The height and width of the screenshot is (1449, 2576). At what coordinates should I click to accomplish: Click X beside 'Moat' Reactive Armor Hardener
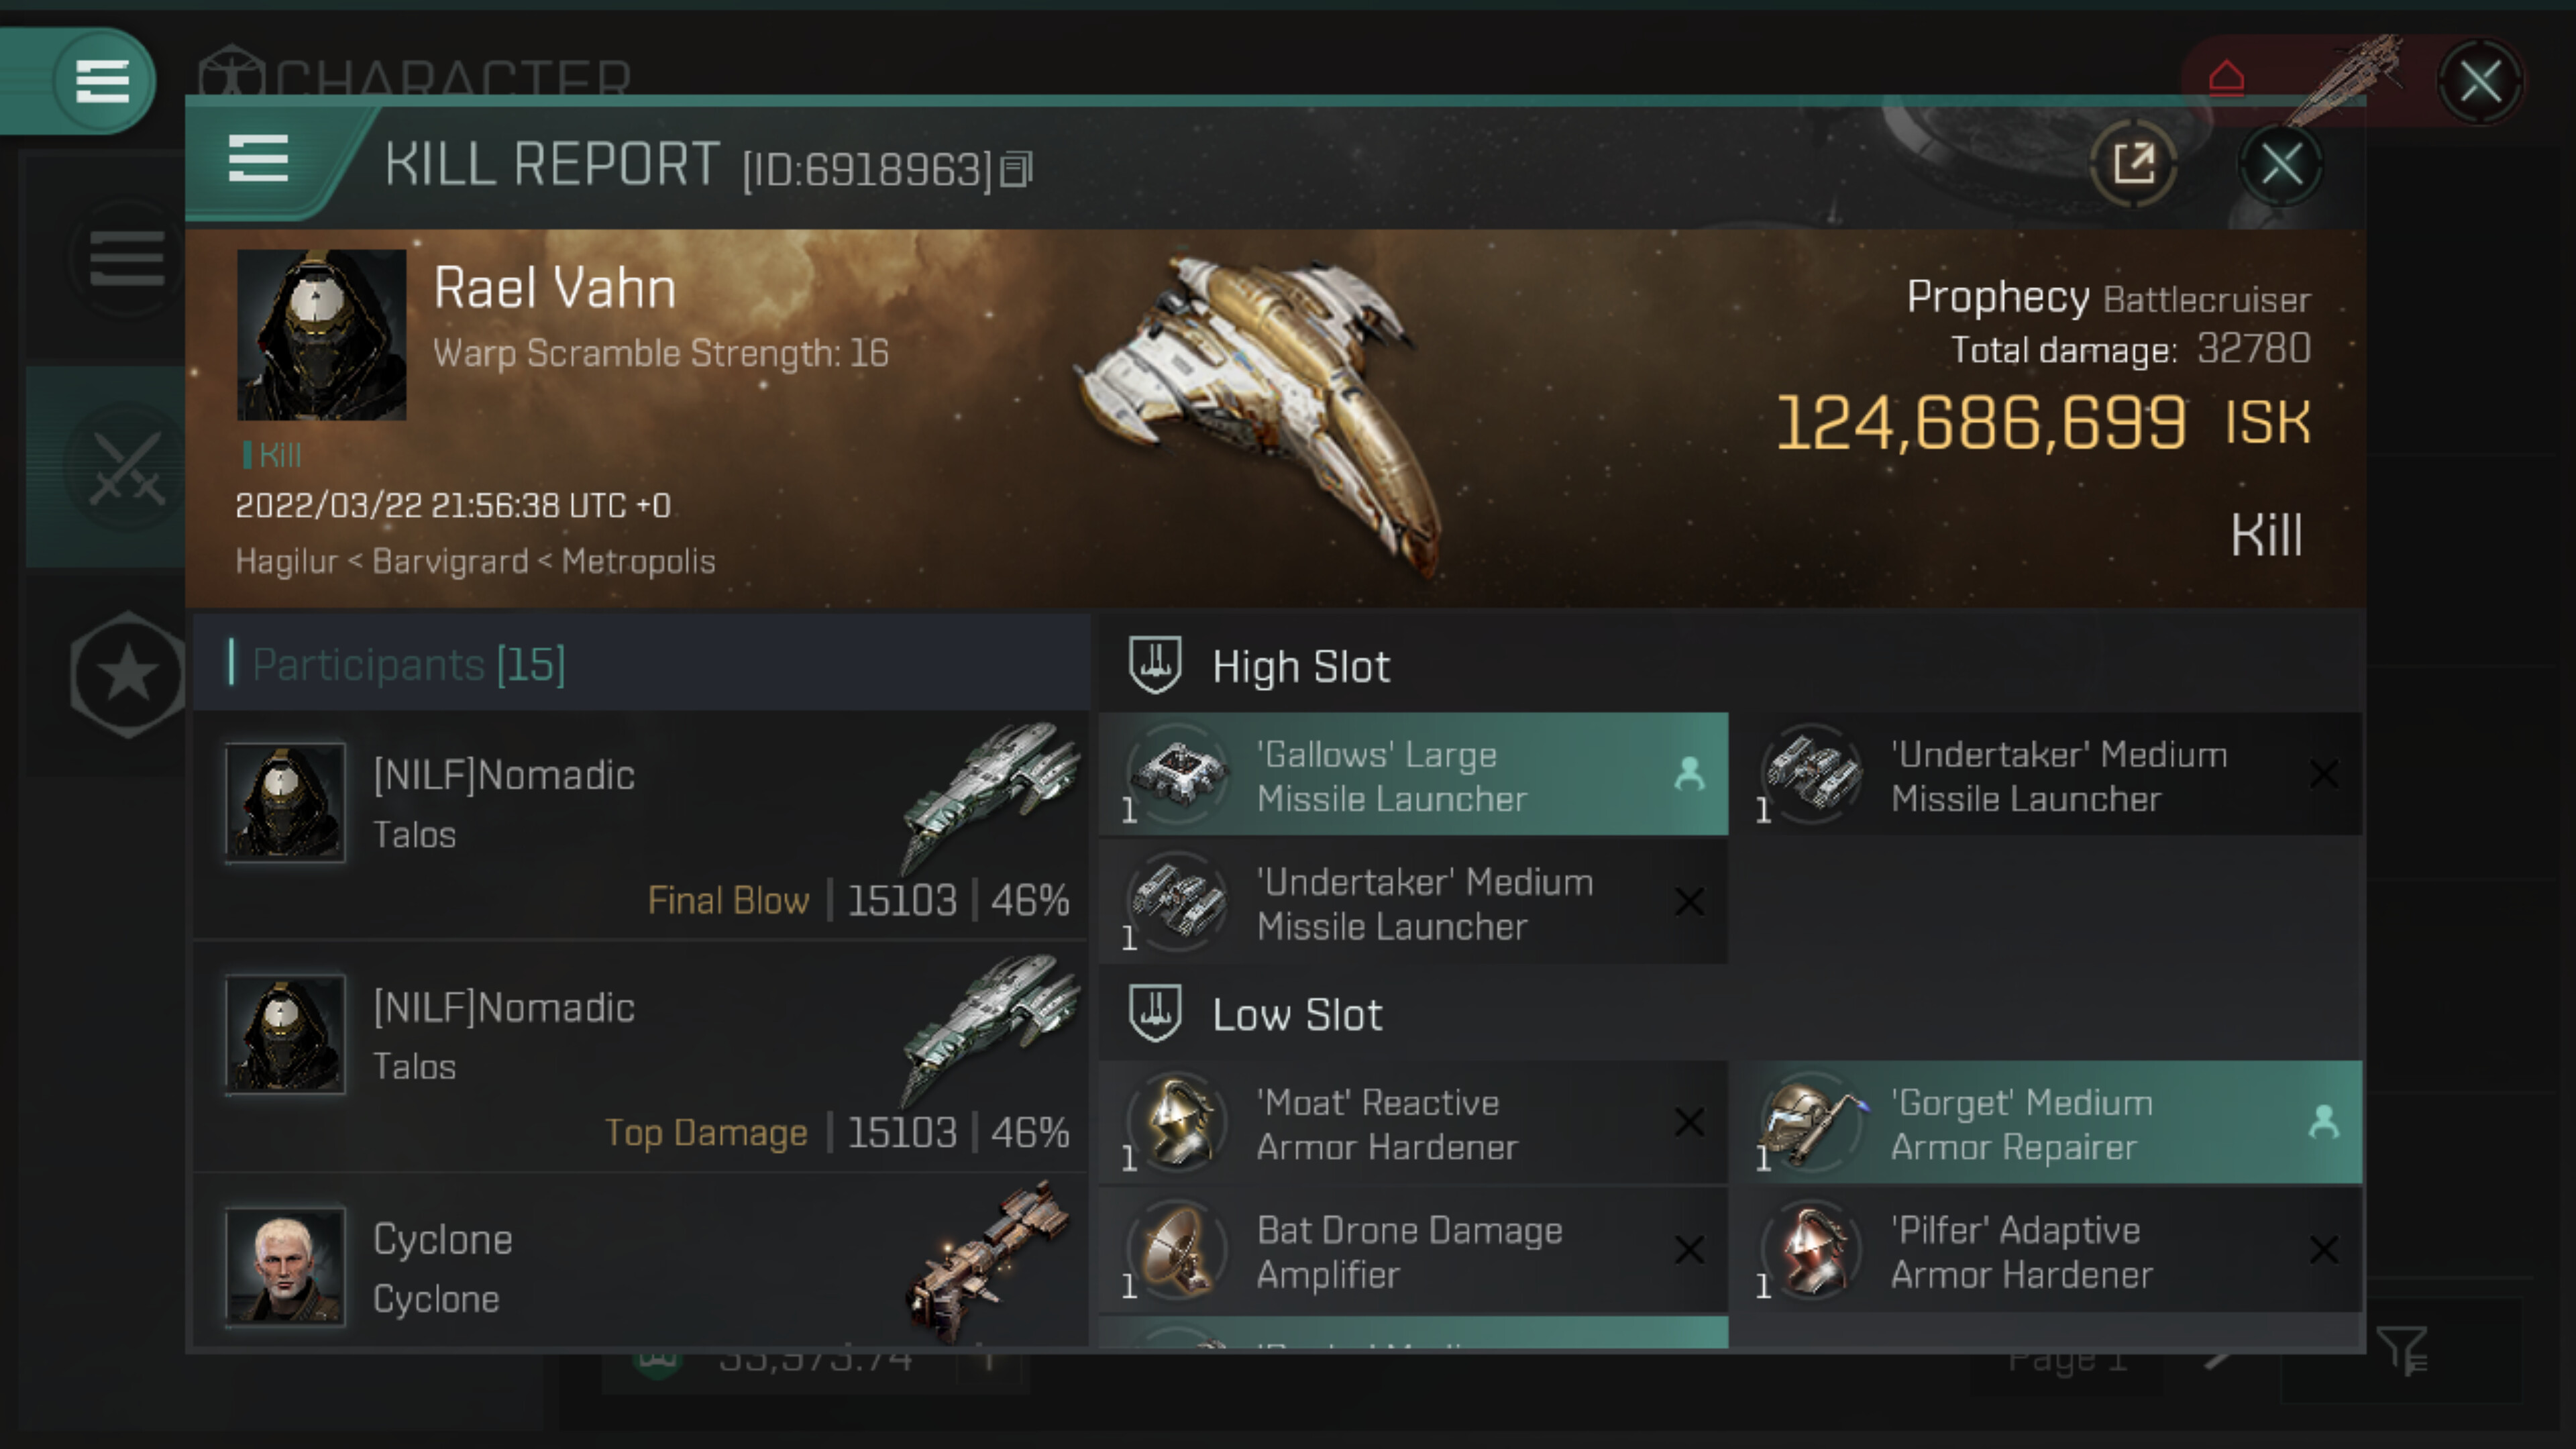pos(1689,1122)
